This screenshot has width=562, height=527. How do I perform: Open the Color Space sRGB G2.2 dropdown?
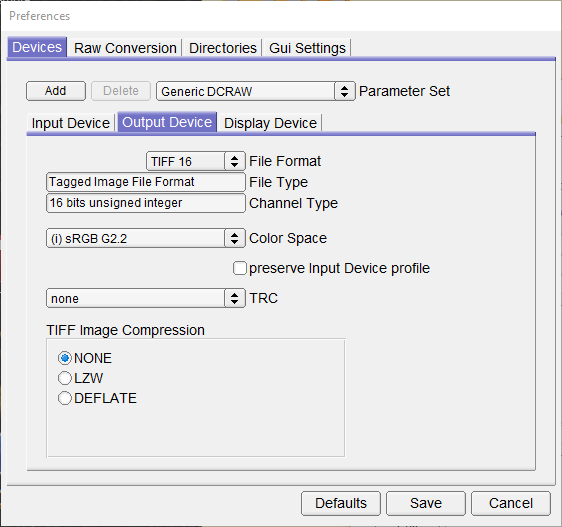pos(234,238)
